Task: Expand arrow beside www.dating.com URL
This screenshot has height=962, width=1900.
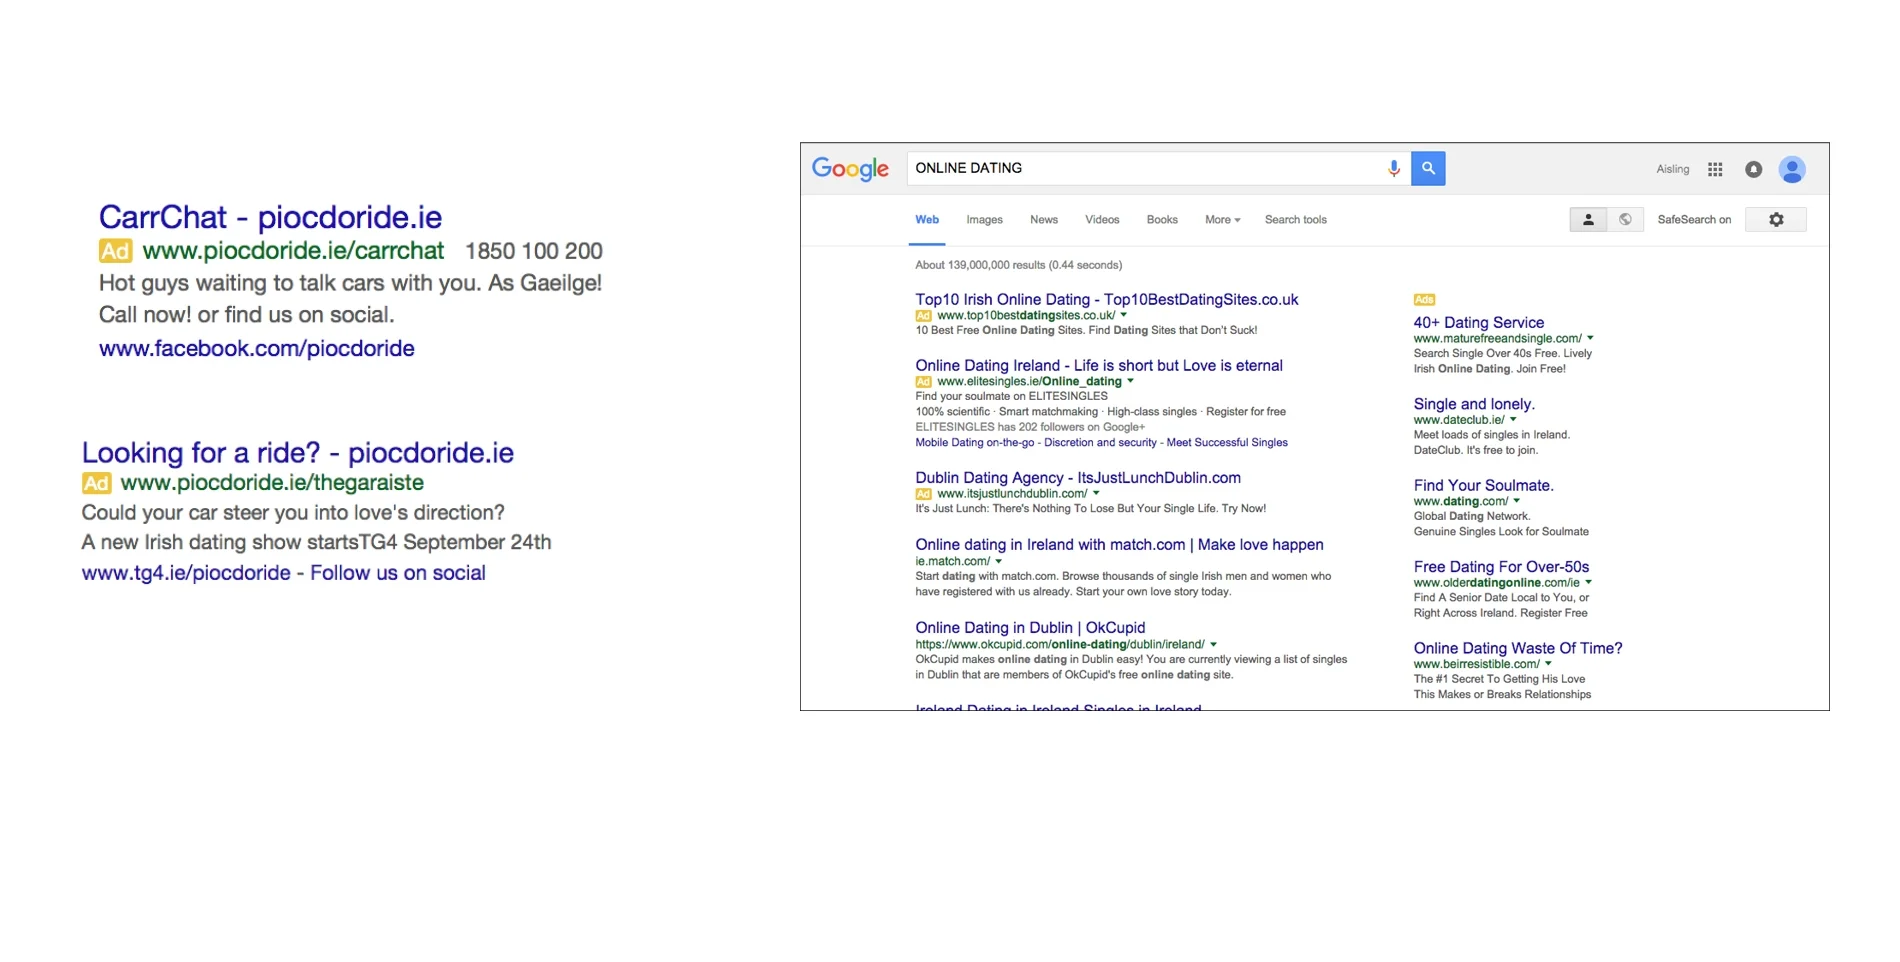Action: click(1517, 501)
